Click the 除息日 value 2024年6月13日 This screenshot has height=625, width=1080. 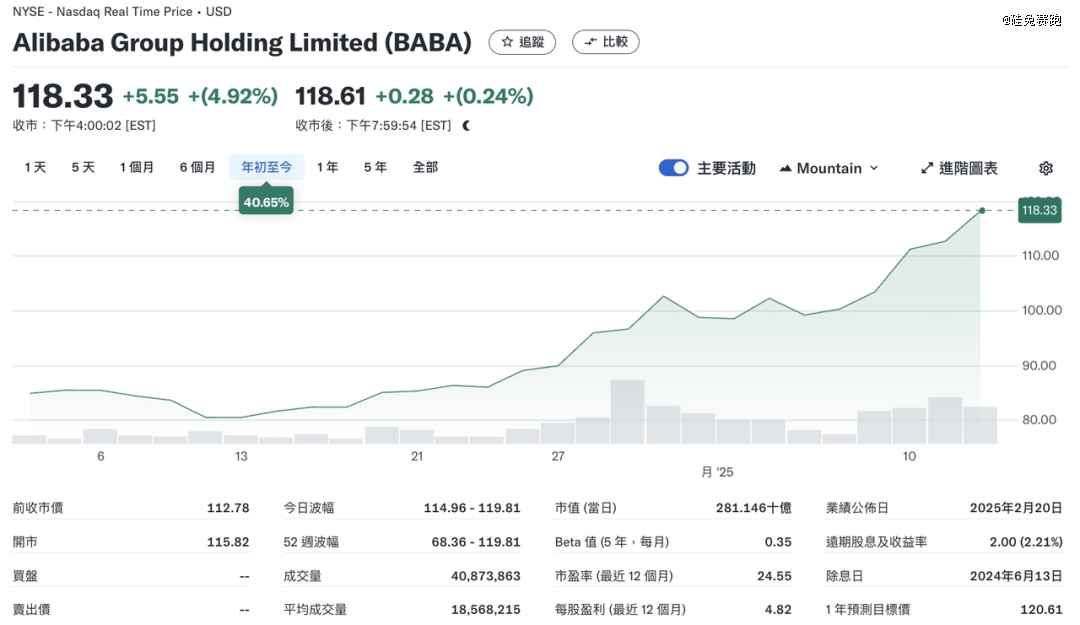pos(1016,575)
